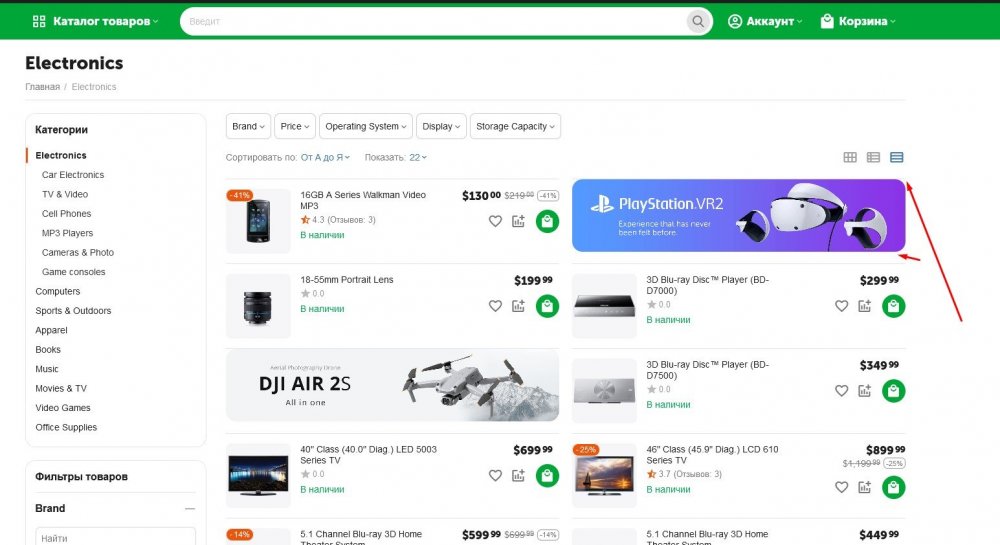The height and width of the screenshot is (545, 1000).
Task: Open Office Supplies category
Action: 66,428
